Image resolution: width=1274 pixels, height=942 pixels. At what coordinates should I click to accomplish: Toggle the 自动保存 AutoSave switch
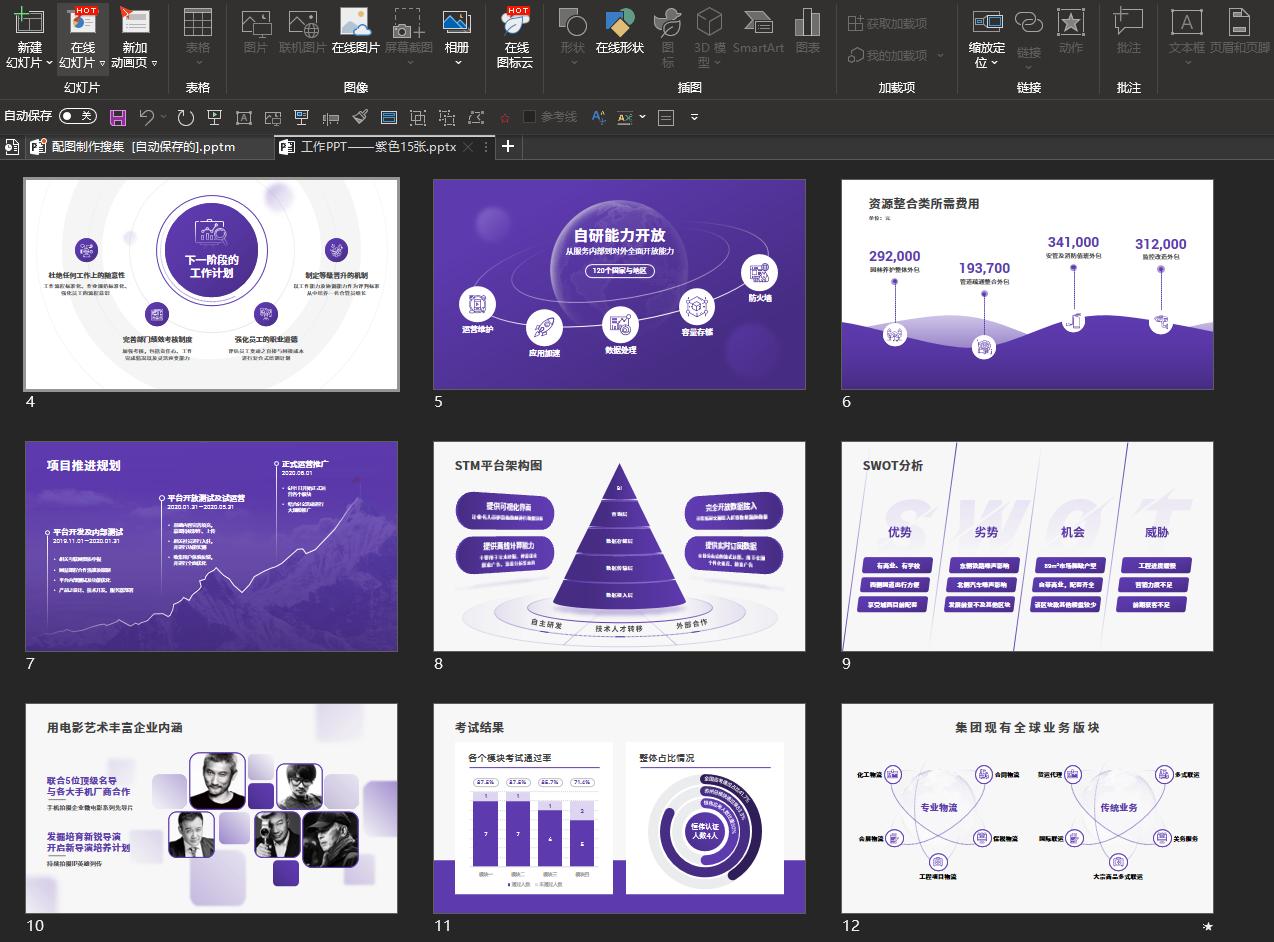tap(78, 116)
